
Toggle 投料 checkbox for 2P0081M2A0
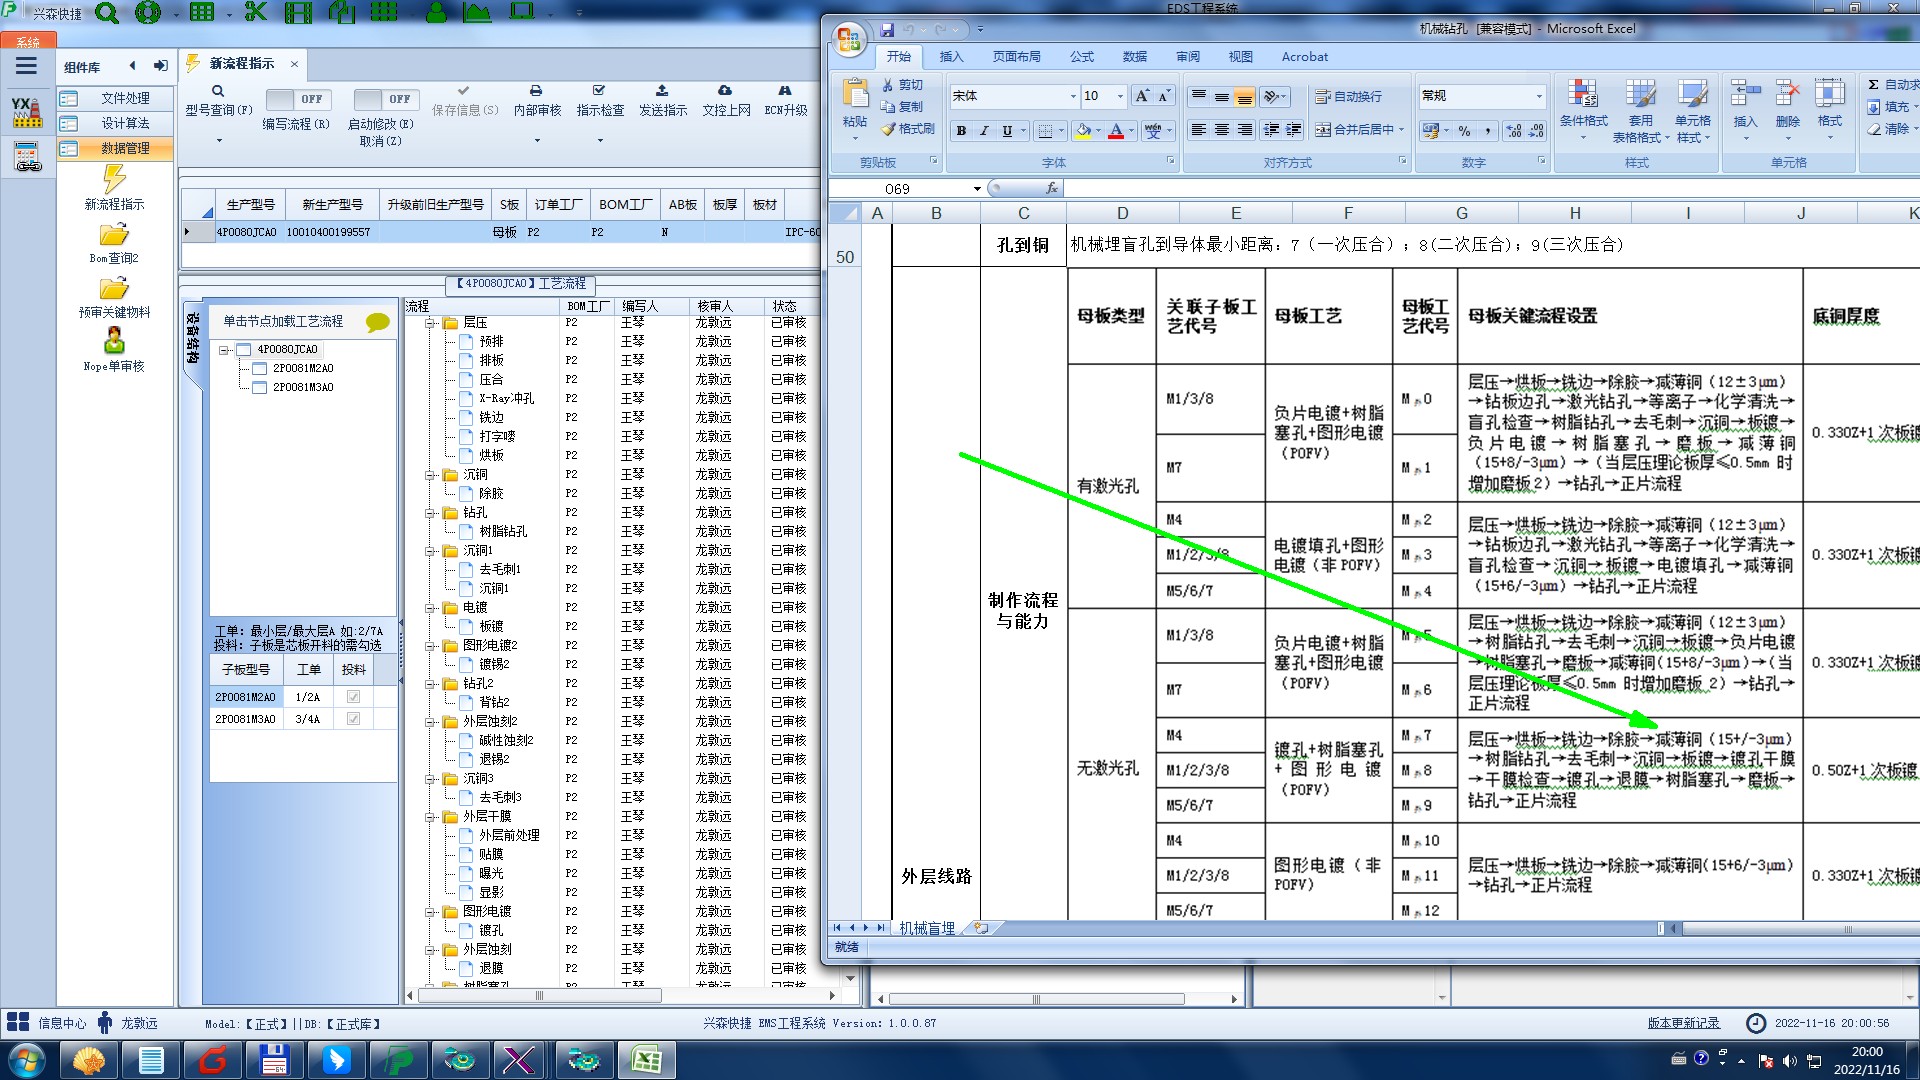(x=353, y=697)
